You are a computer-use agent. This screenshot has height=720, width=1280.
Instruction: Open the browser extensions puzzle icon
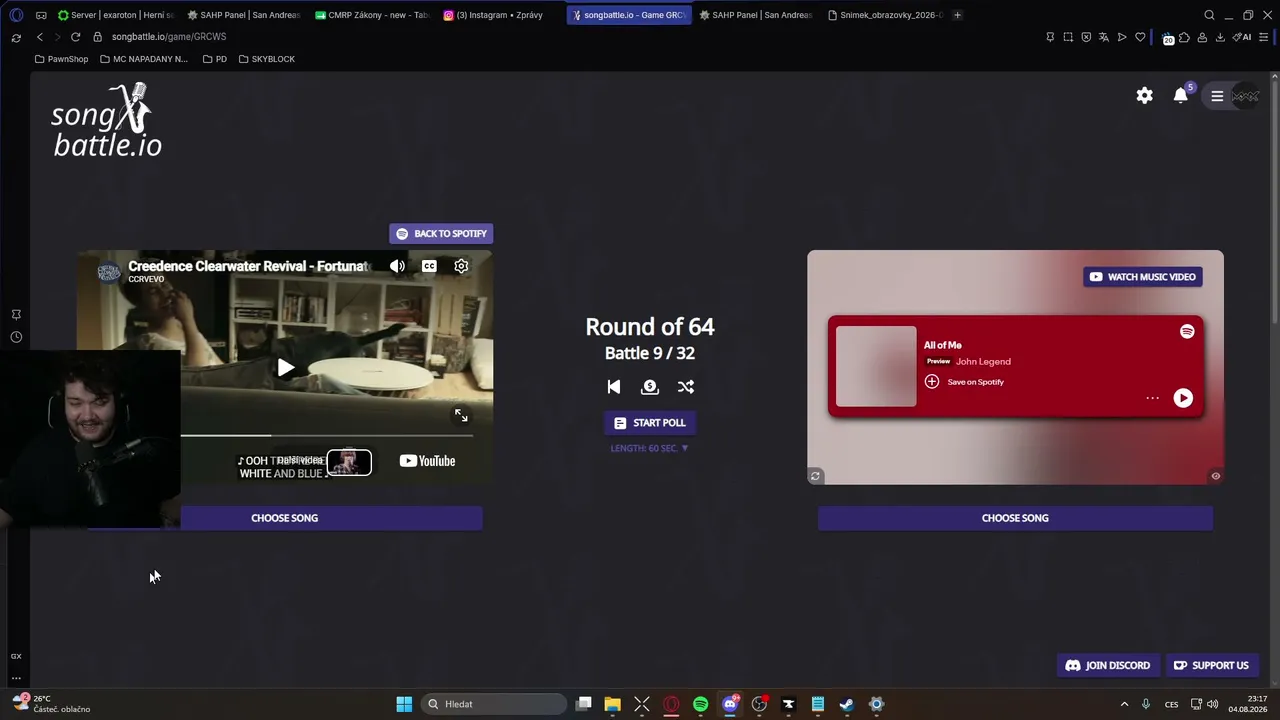1184,37
